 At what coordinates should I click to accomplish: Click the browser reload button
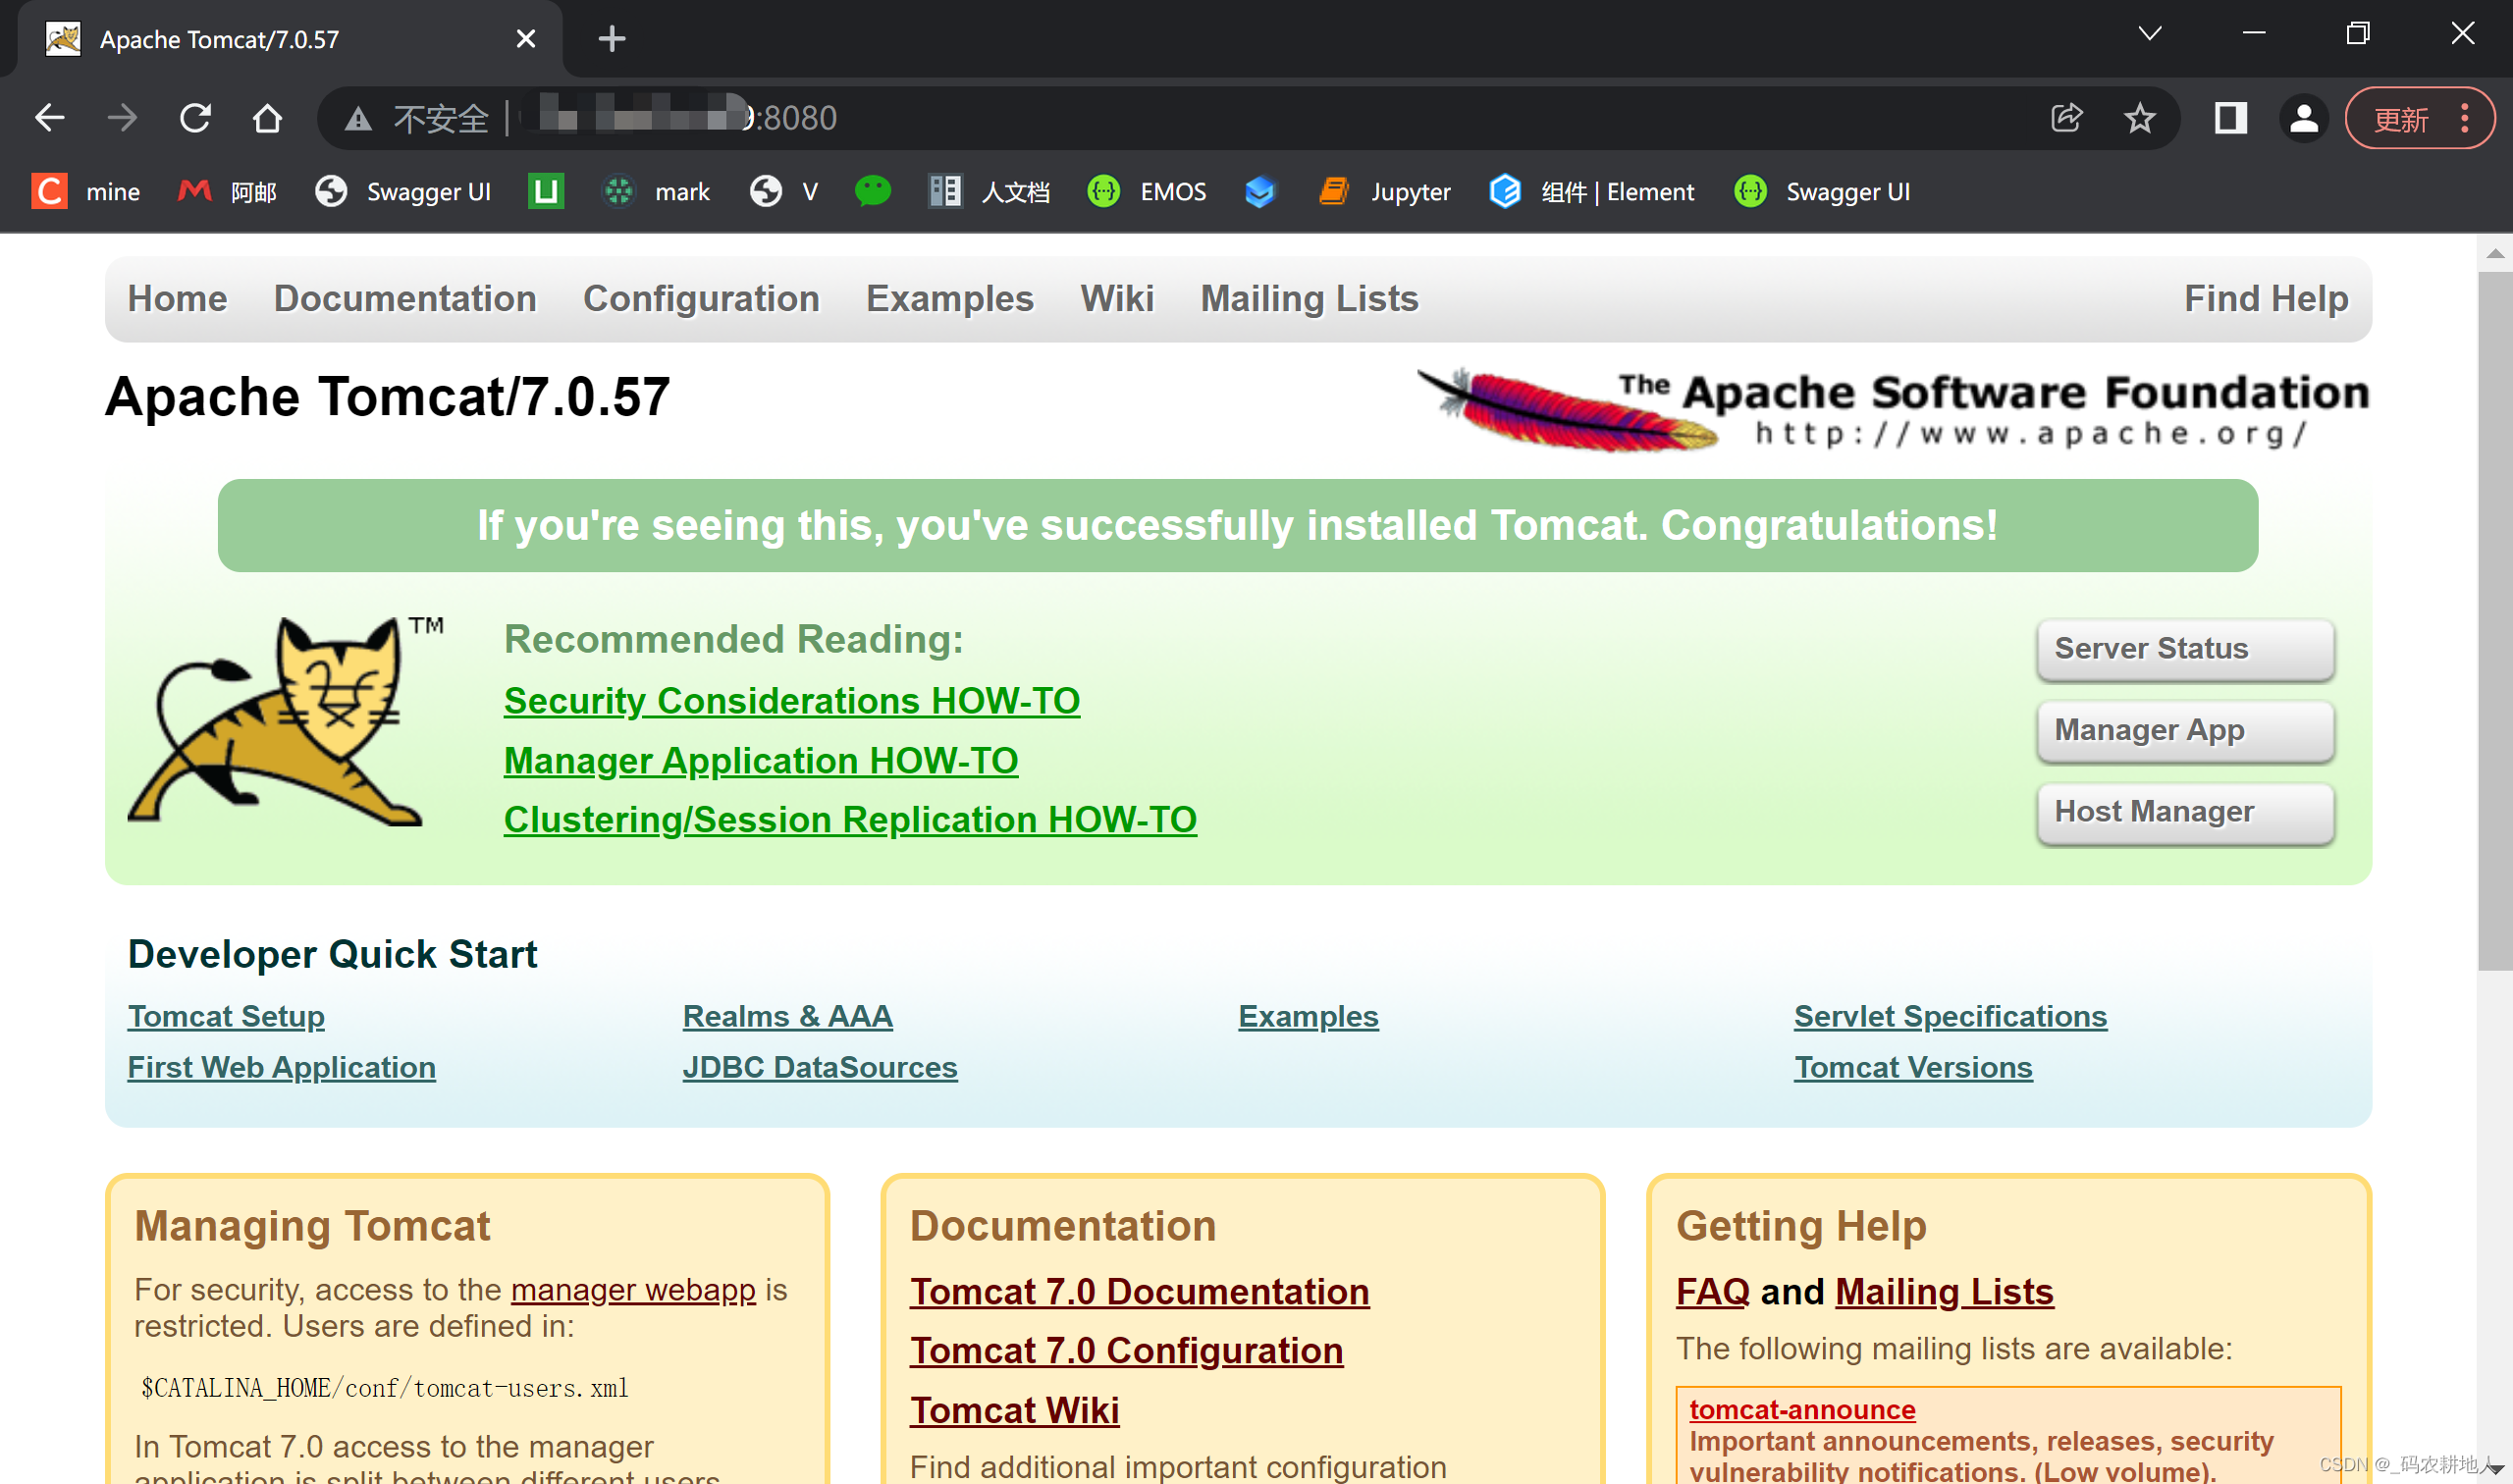(x=195, y=118)
